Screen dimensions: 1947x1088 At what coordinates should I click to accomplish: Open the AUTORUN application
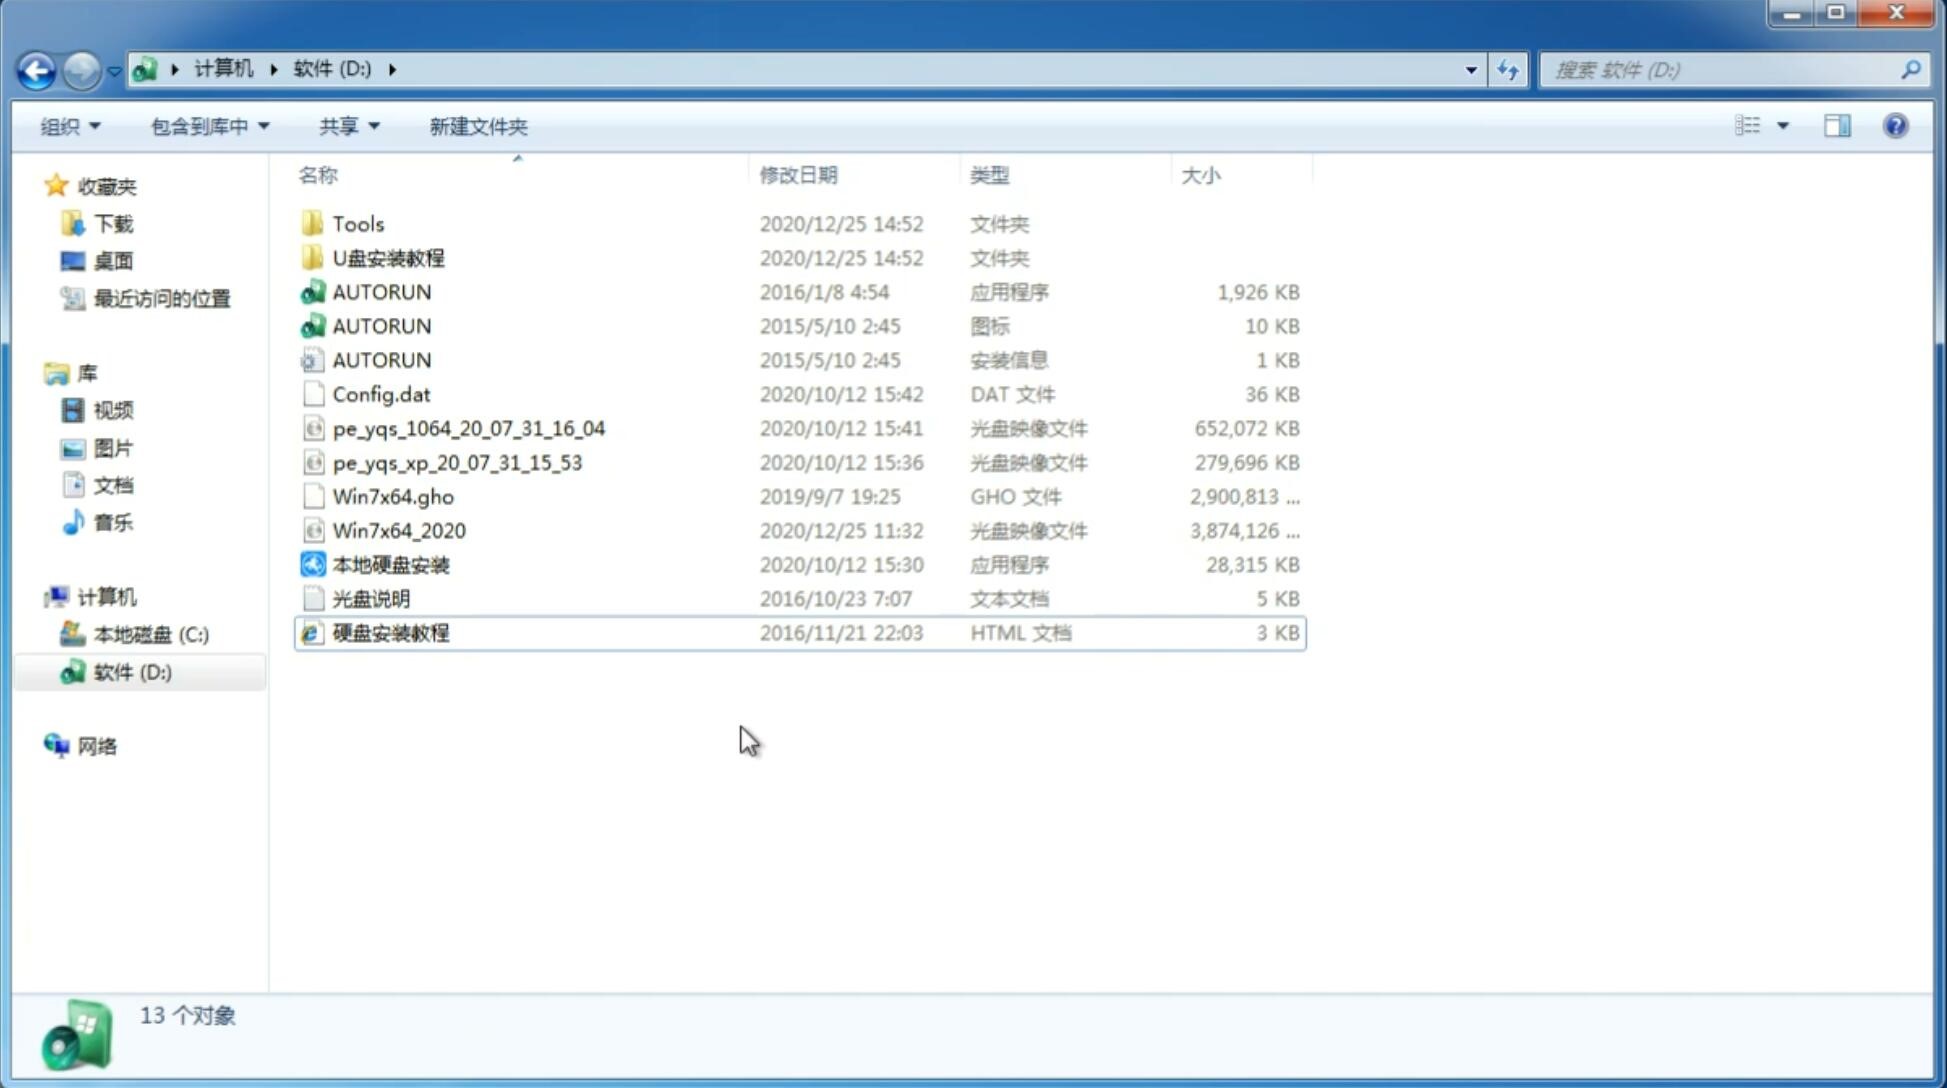tap(381, 291)
